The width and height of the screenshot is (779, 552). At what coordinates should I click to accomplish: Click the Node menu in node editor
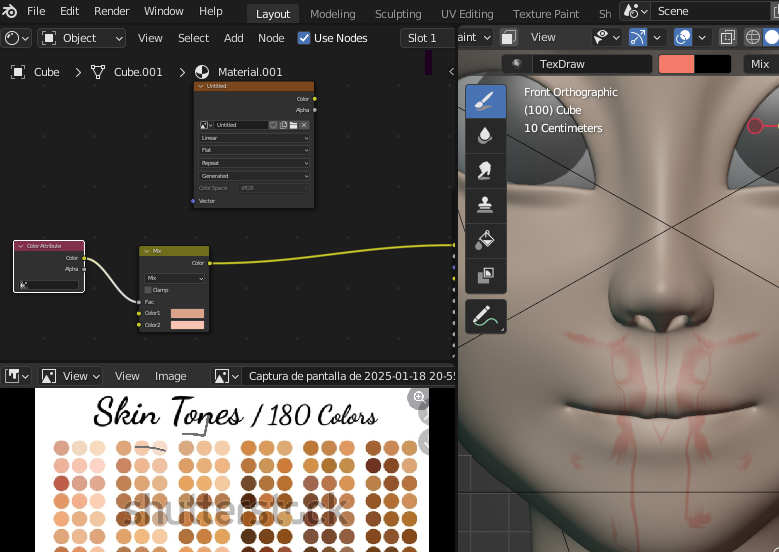click(271, 38)
